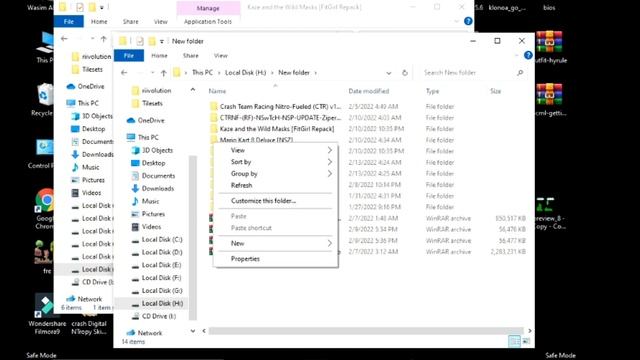640x360 pixels.
Task: Sort by Date modified column header
Action: point(369,91)
